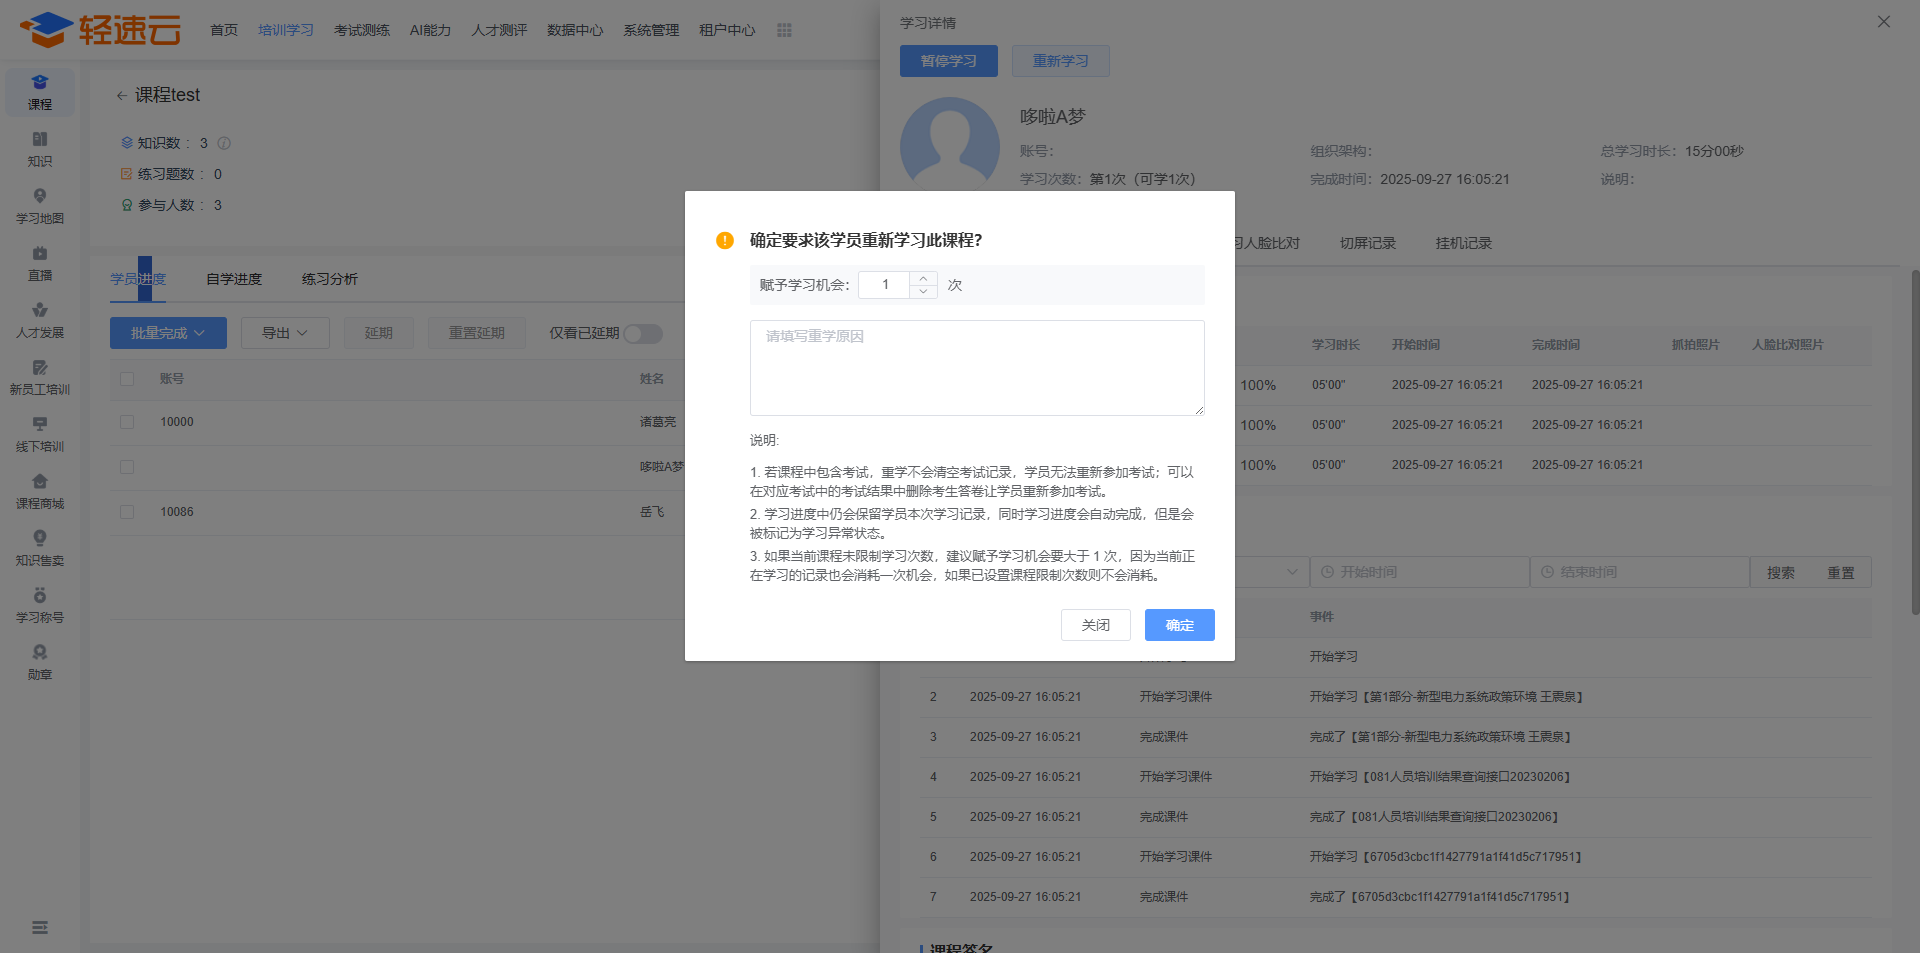This screenshot has width=1920, height=953.
Task: Click the 课程 sidebar icon
Action: (40, 91)
